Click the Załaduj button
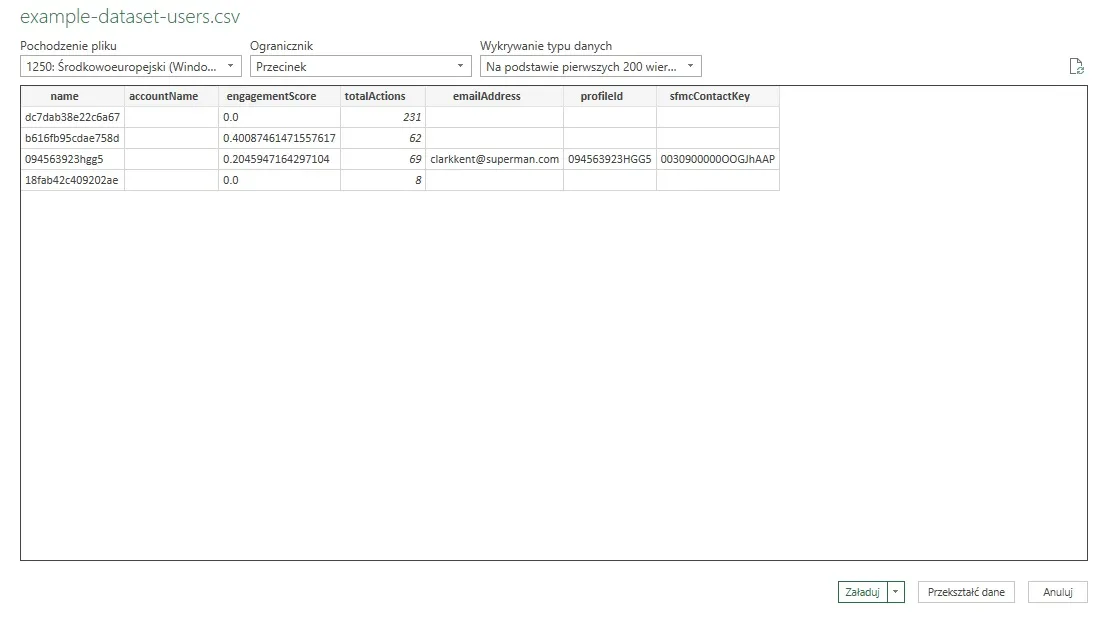 [x=865, y=591]
